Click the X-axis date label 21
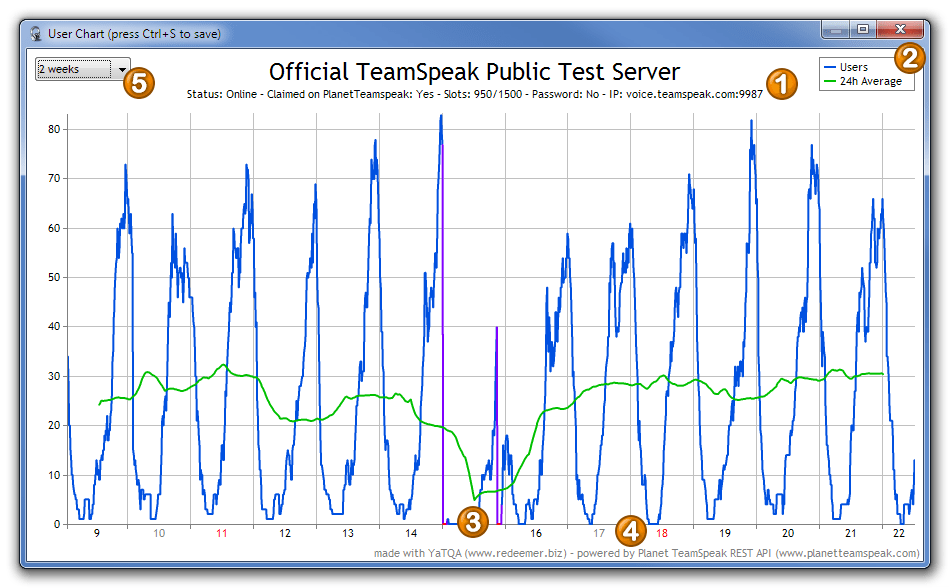The height and width of the screenshot is (588, 950). click(x=851, y=533)
